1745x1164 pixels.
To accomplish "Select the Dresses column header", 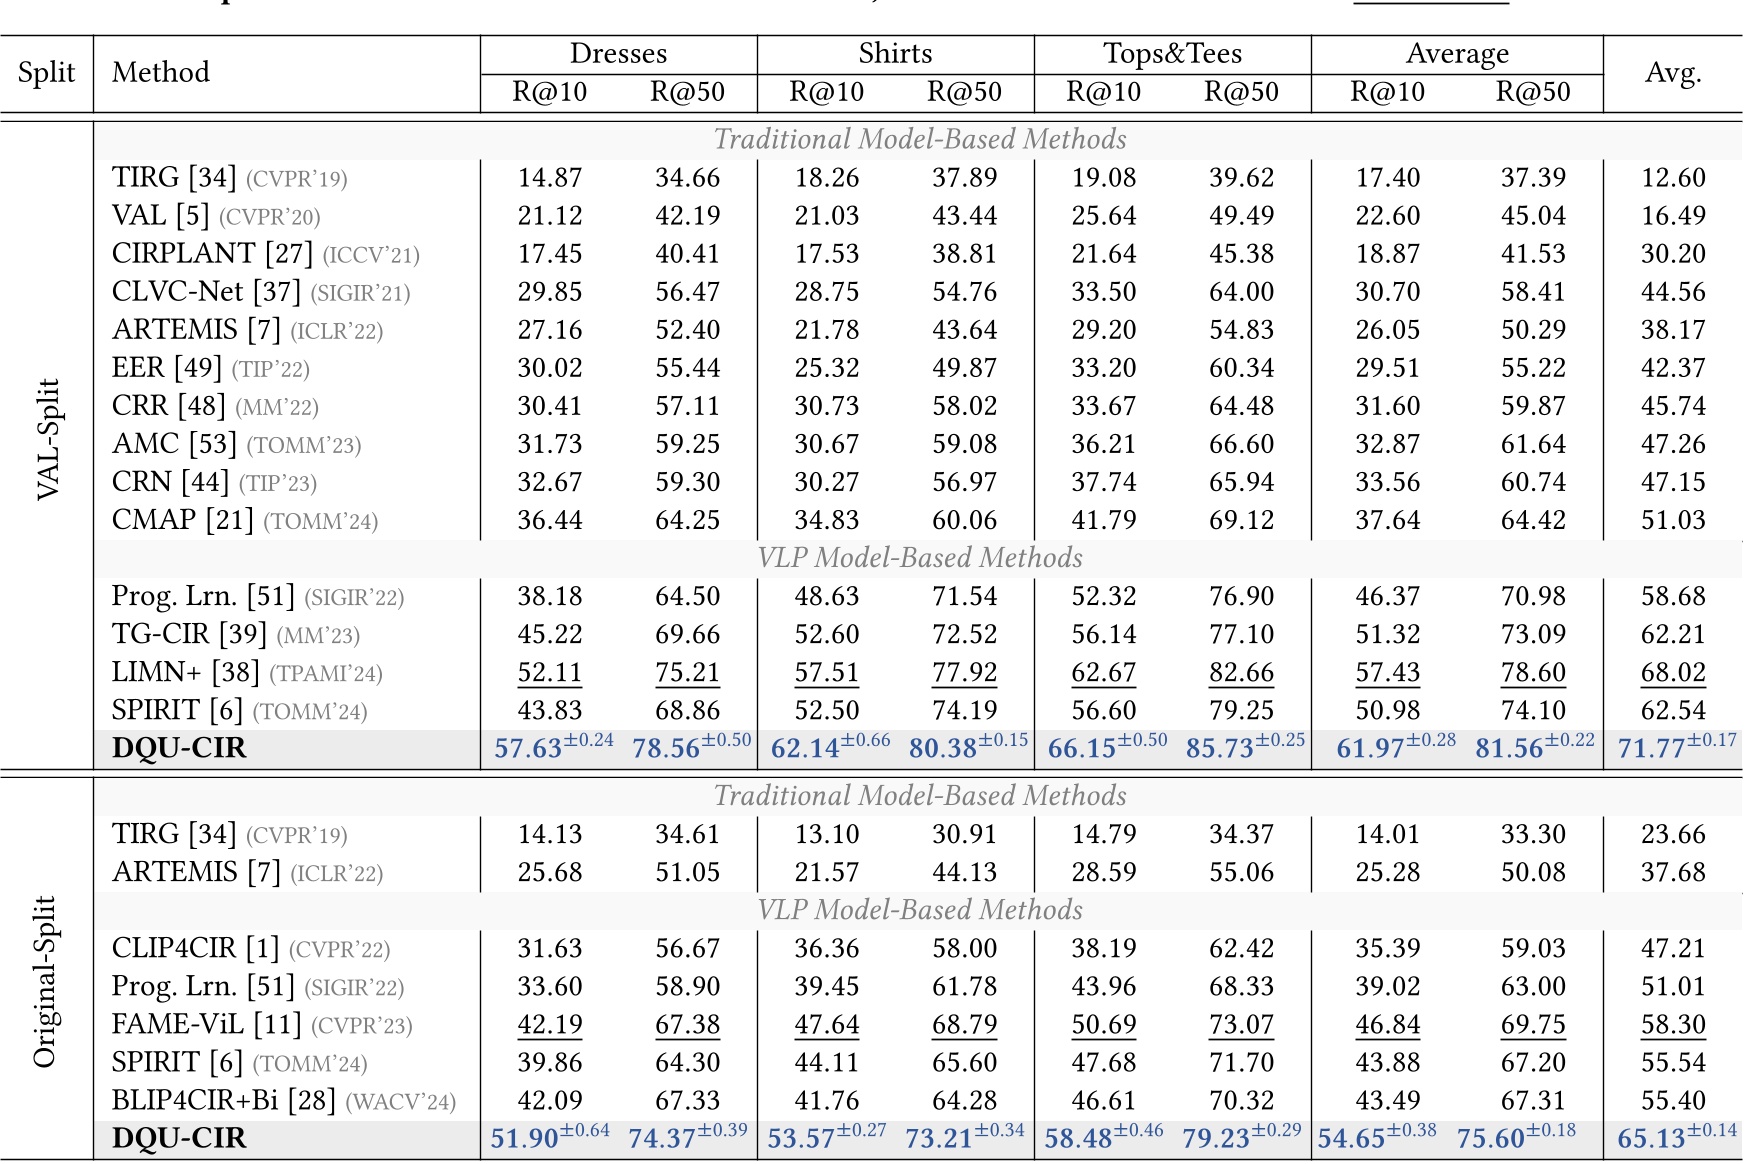I will (620, 54).
